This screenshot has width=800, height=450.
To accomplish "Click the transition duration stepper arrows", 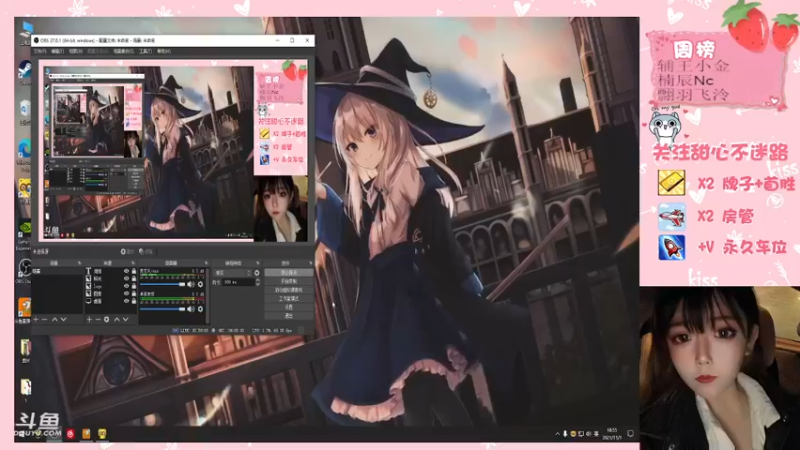I will (257, 282).
